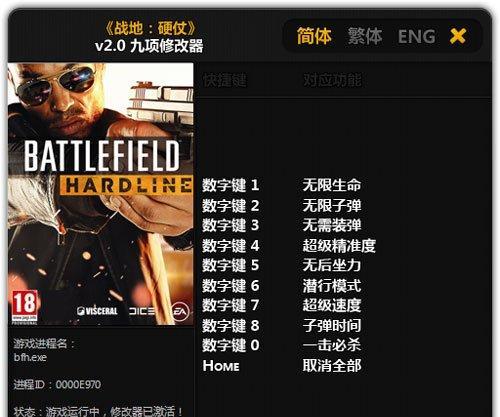This screenshot has width=500, height=417.
Task: Click the 数字键 1 hotkey label
Action: click(x=231, y=185)
